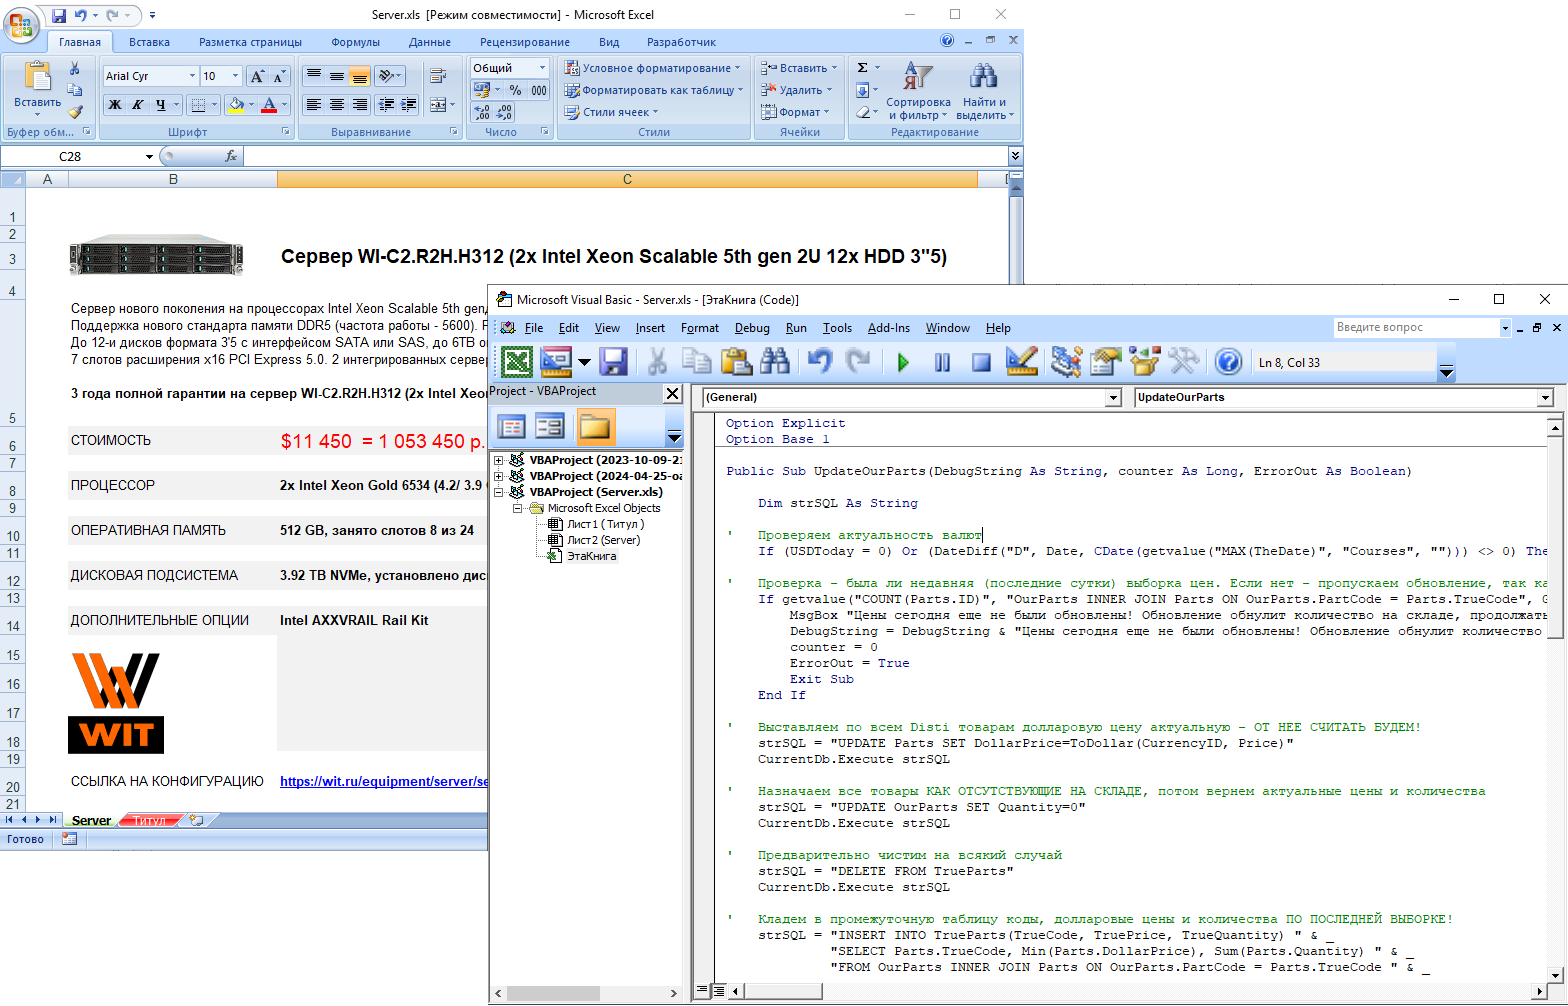The image size is (1568, 1006).
Task: Click the Copy icon in Excel ribbon clipboard group
Action: point(74,90)
